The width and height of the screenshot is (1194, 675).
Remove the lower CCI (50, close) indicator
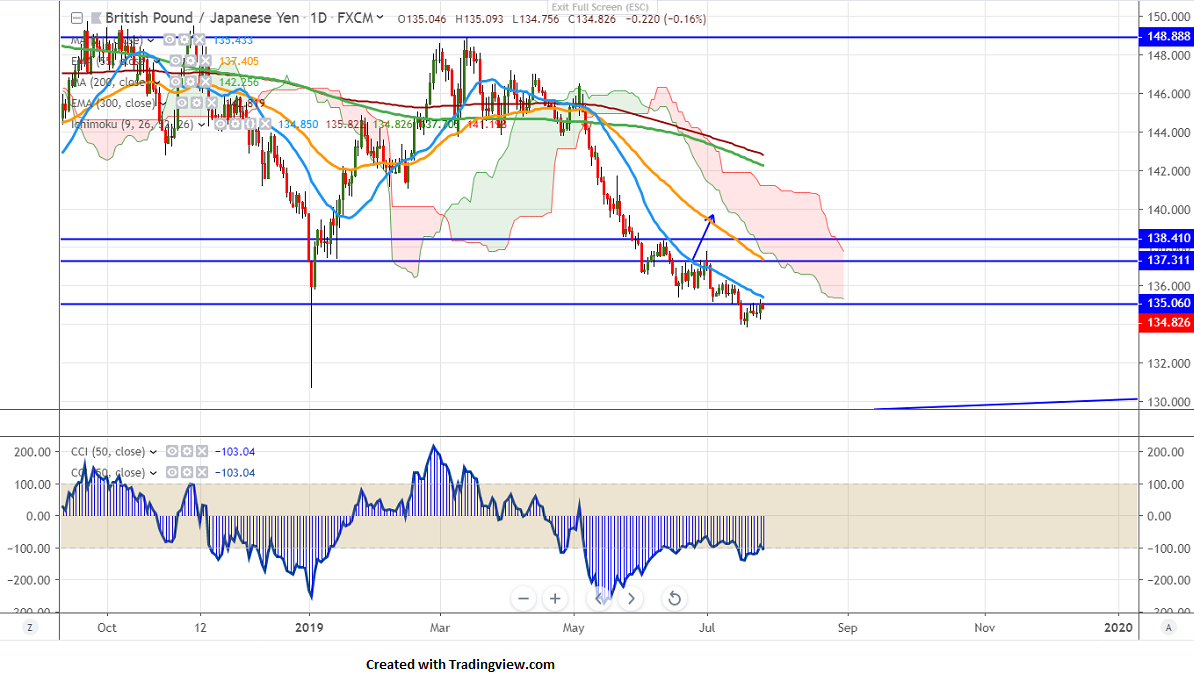pos(202,472)
